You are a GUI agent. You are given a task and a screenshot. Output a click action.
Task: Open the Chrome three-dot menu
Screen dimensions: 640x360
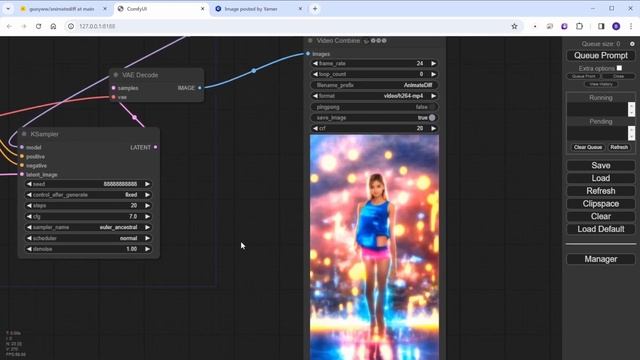(631, 26)
